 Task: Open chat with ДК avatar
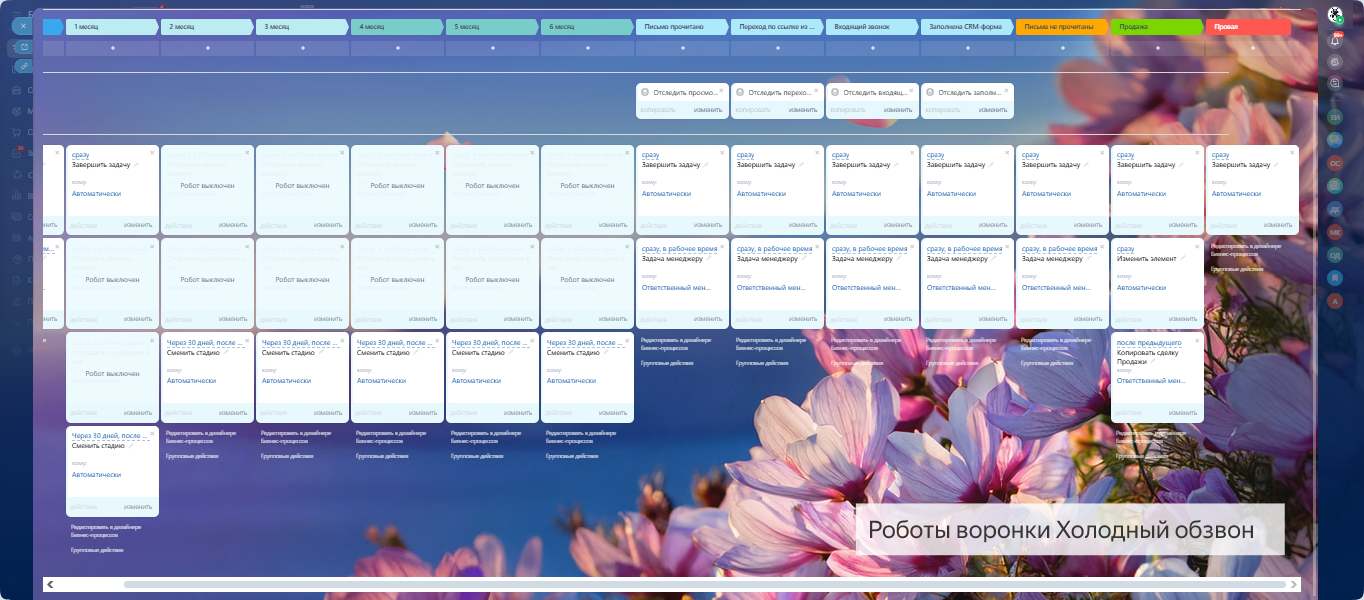tap(1335, 209)
